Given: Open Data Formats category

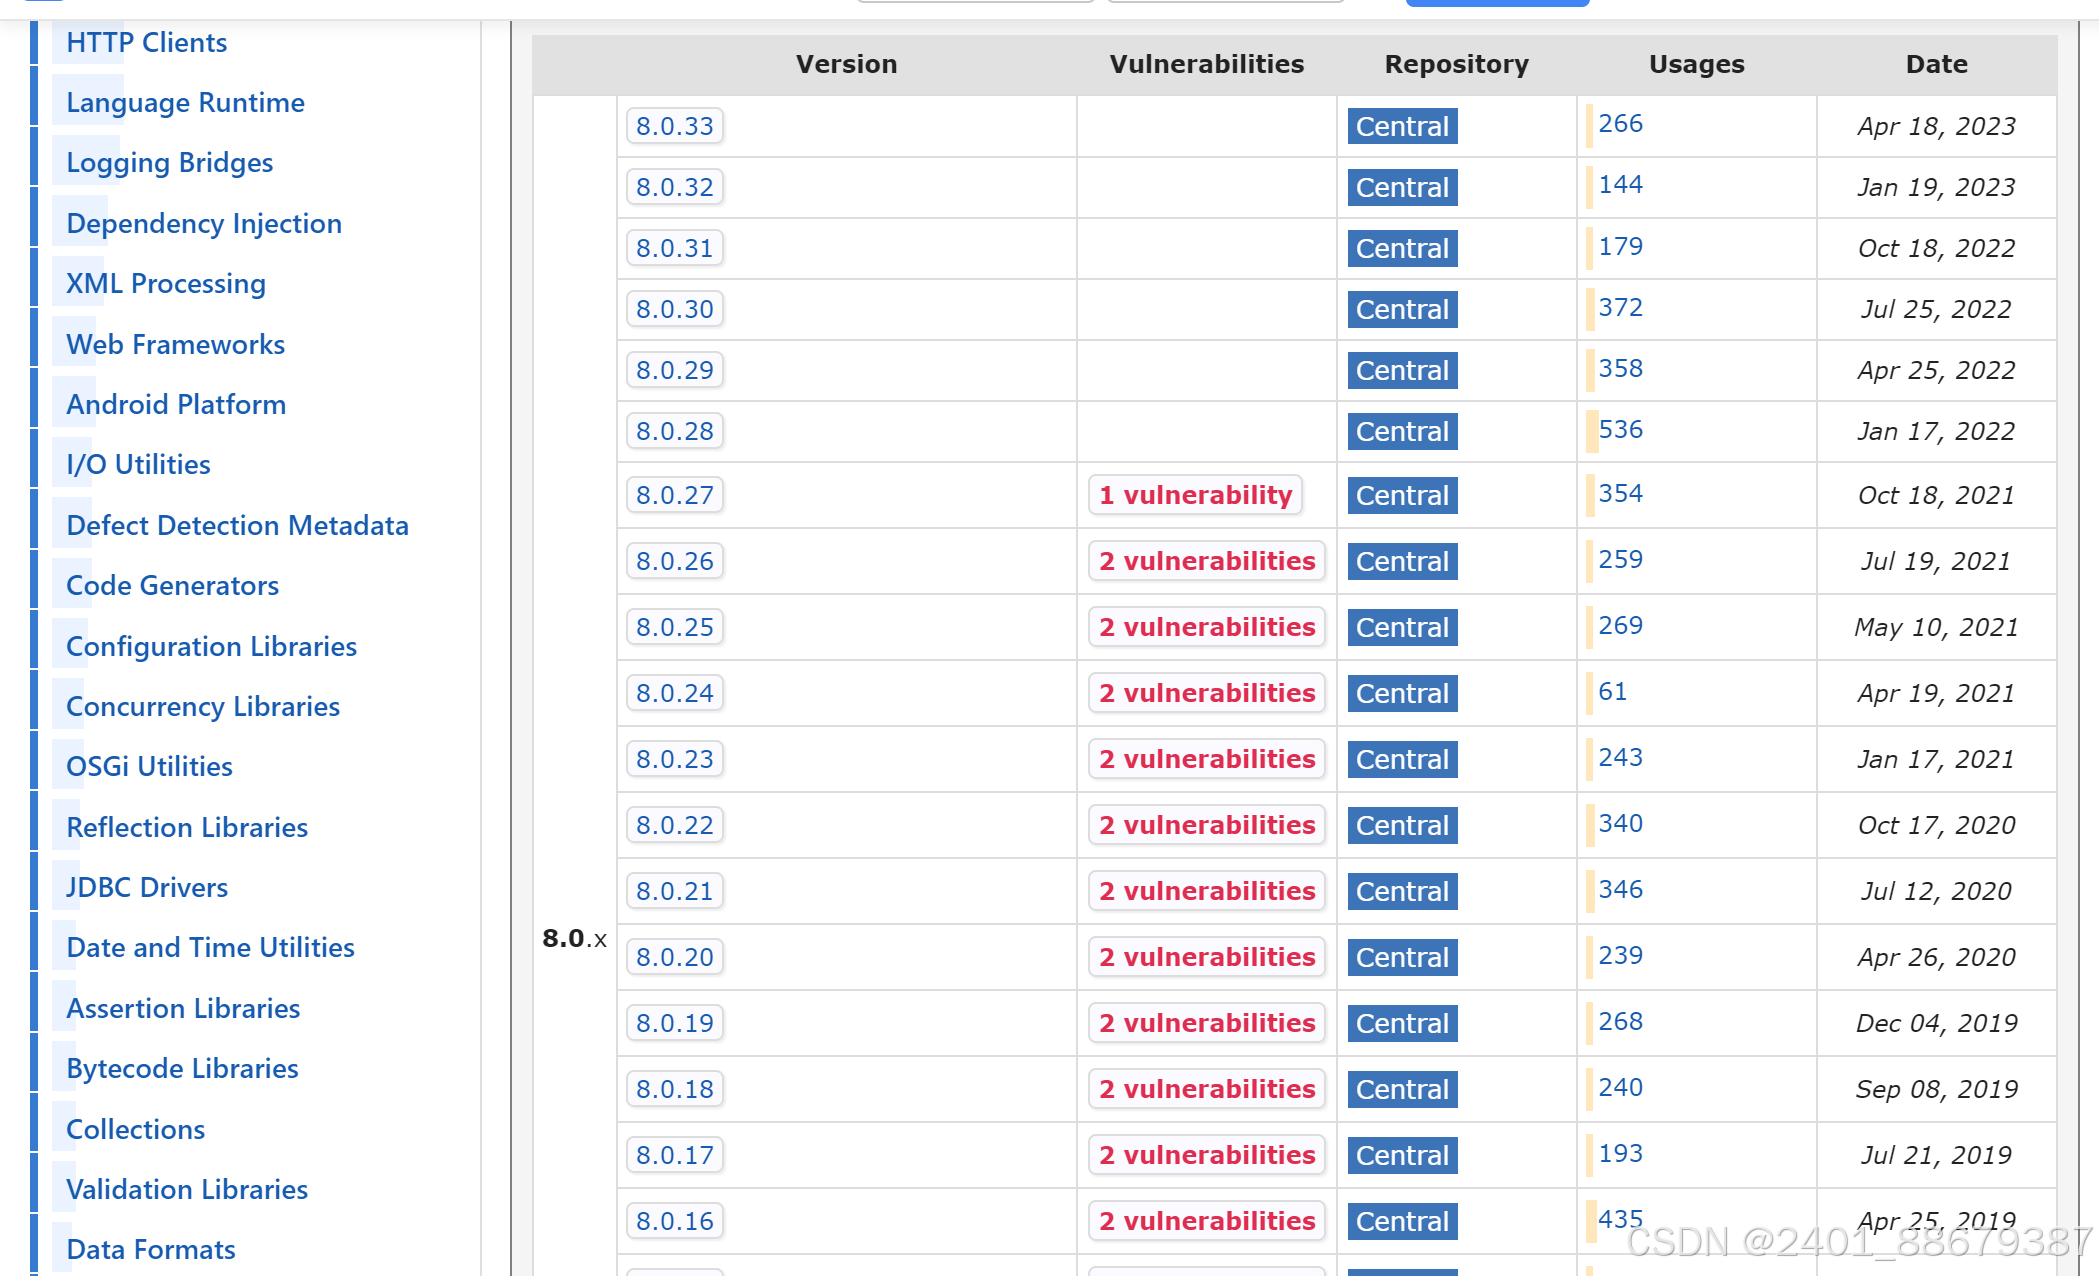Looking at the screenshot, I should (x=151, y=1249).
